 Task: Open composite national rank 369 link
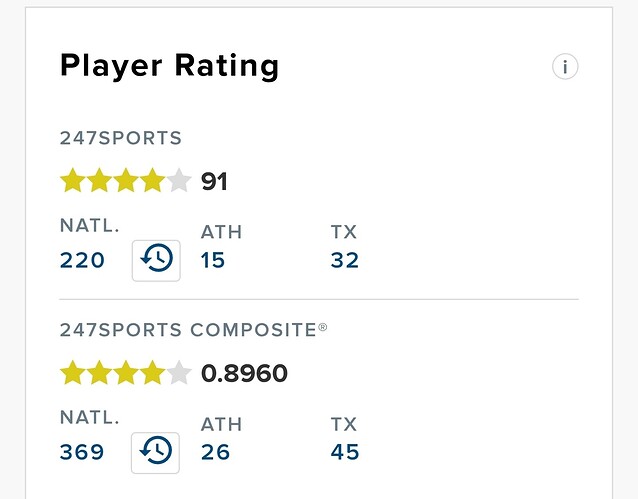tap(82, 452)
